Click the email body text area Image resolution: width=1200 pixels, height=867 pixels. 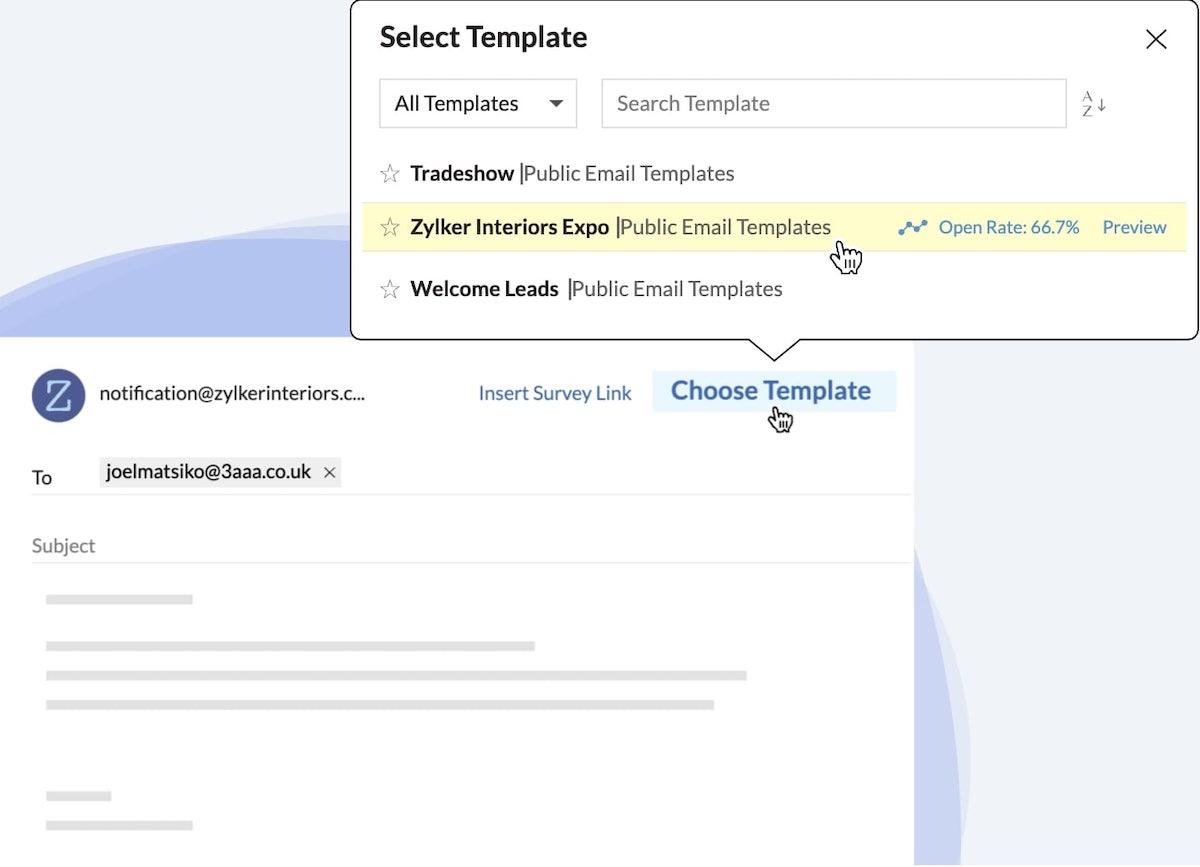click(x=470, y=720)
